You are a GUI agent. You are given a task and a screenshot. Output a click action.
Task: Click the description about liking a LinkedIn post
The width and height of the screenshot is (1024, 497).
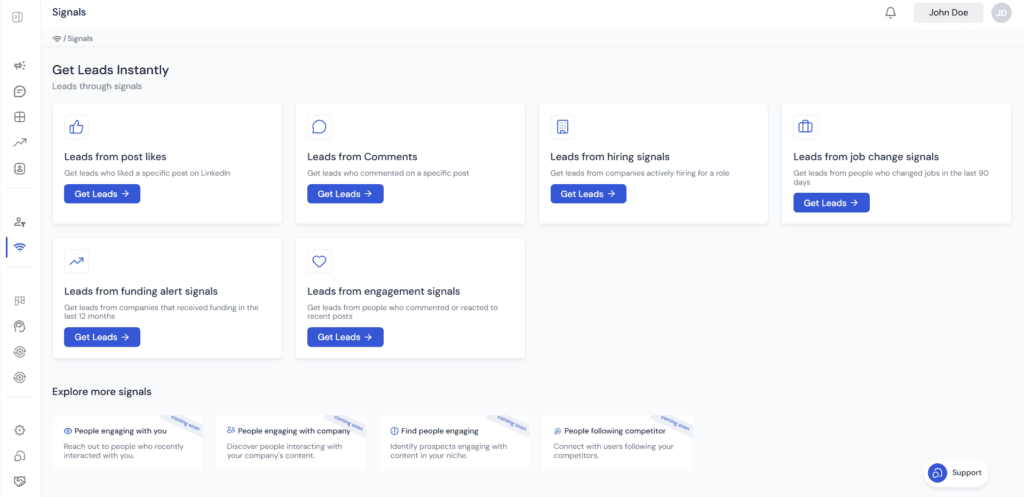[148, 174]
